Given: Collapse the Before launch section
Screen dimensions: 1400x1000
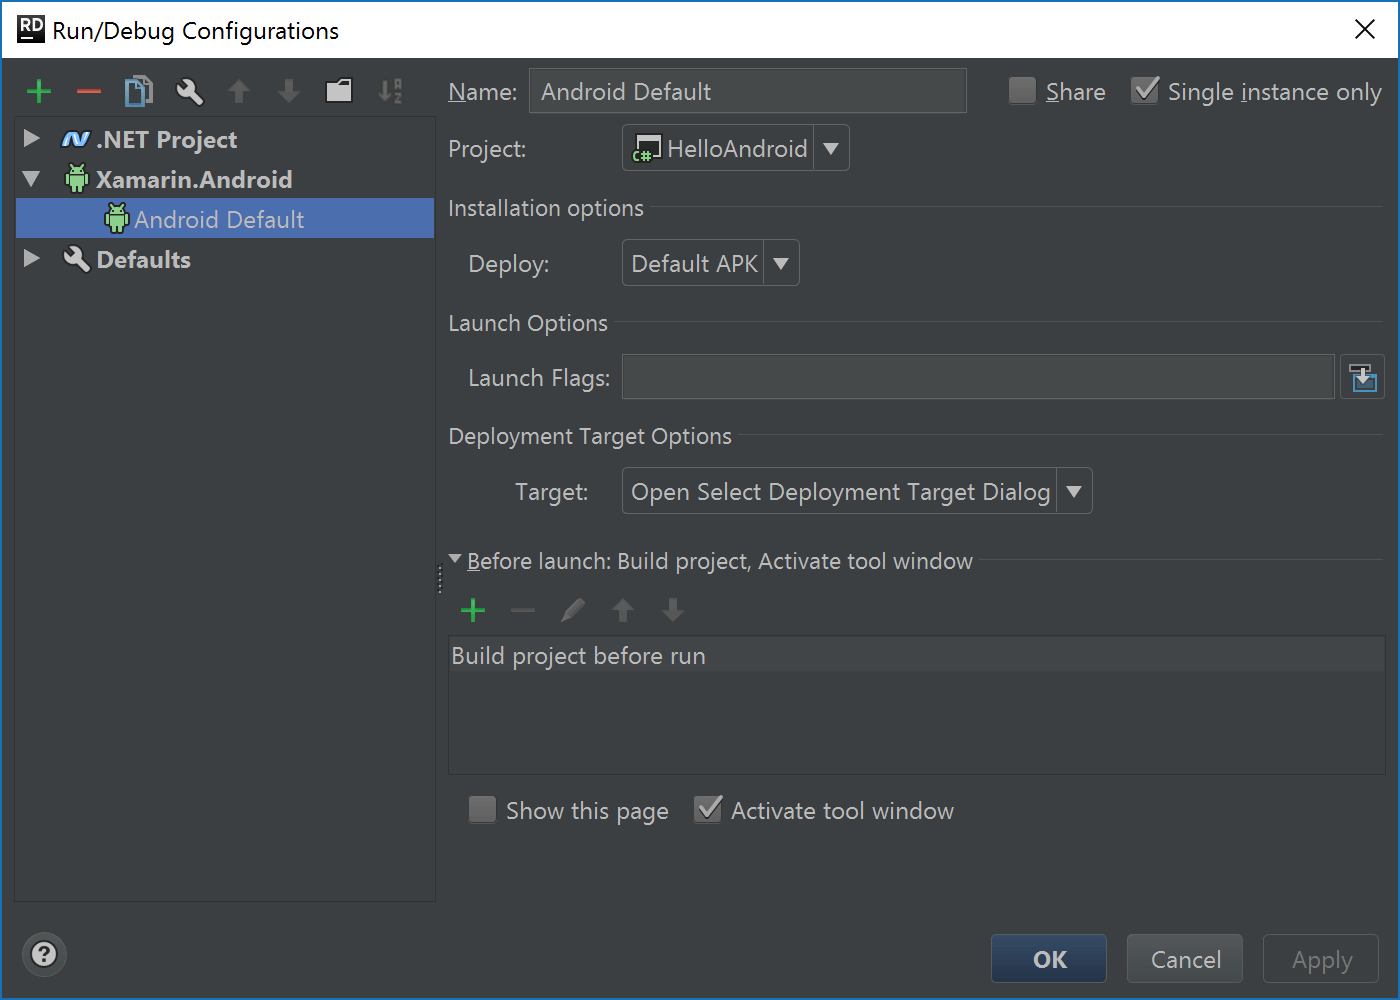Looking at the screenshot, I should click(455, 559).
